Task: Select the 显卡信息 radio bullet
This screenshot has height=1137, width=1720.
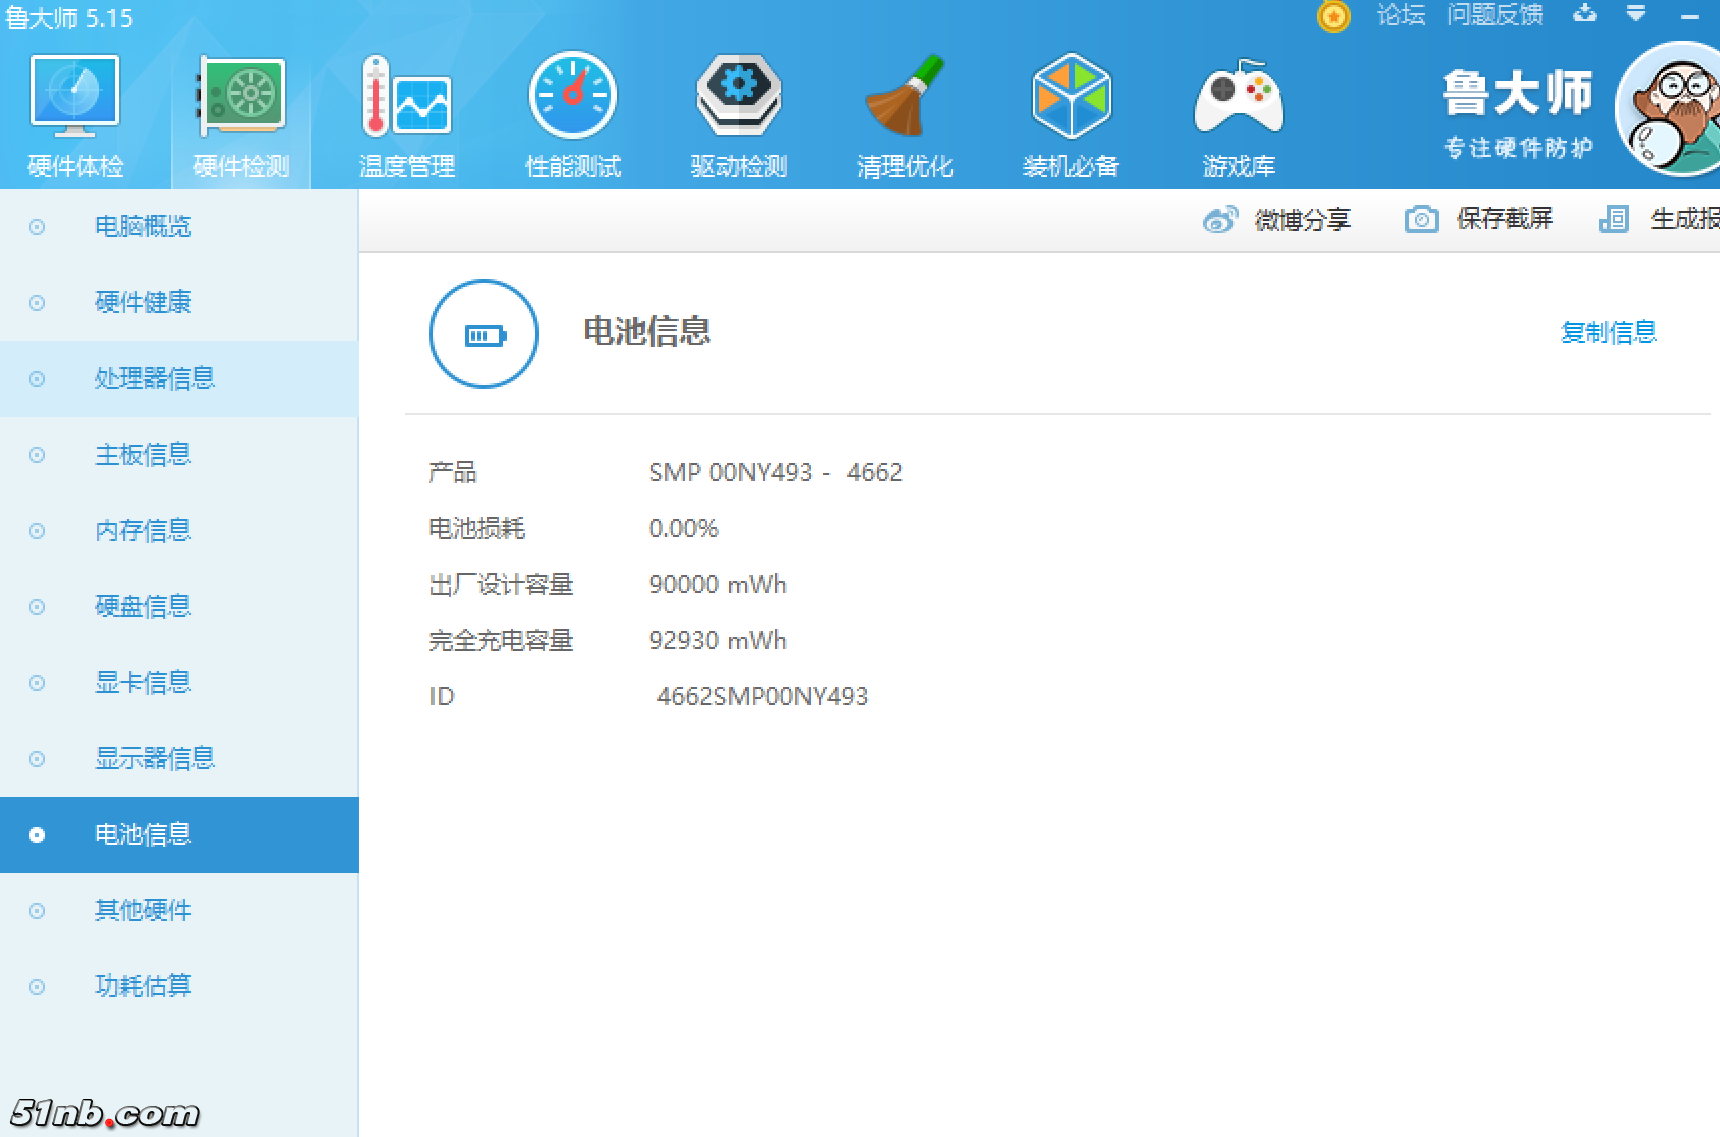Action: pos(37,683)
